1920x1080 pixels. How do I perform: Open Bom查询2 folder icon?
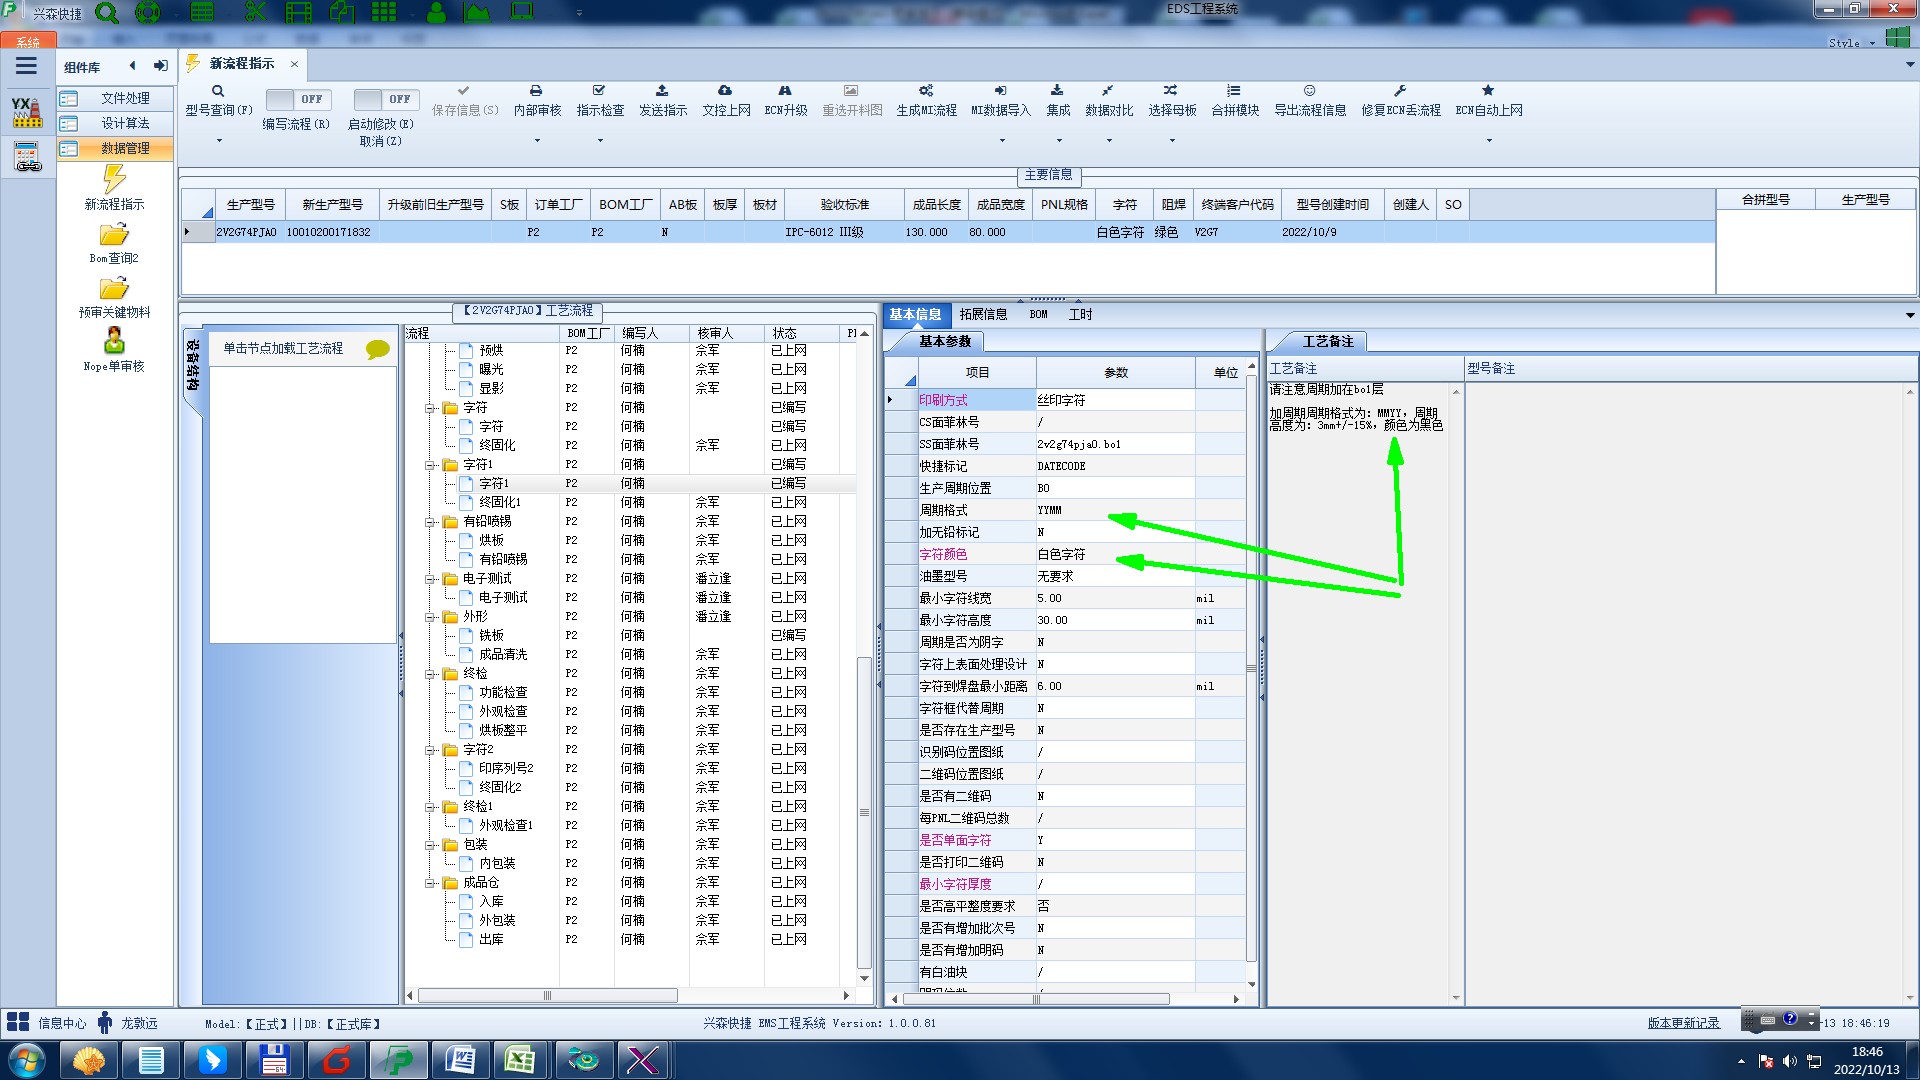point(114,235)
